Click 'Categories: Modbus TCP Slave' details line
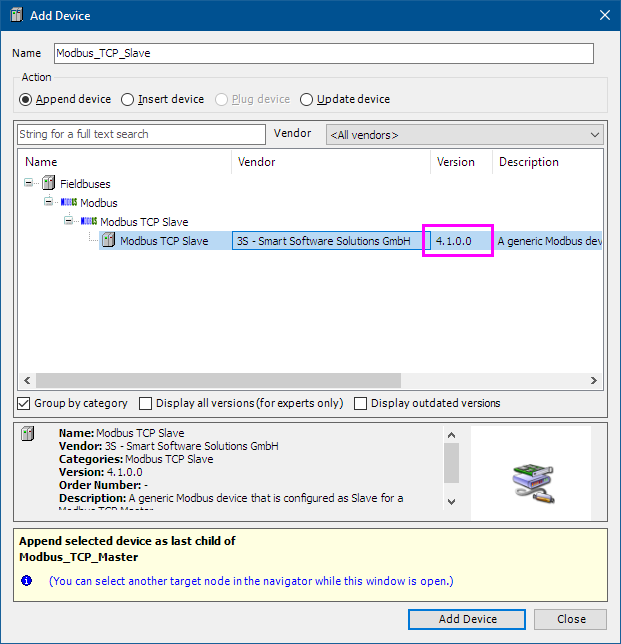 pyautogui.click(x=136, y=459)
